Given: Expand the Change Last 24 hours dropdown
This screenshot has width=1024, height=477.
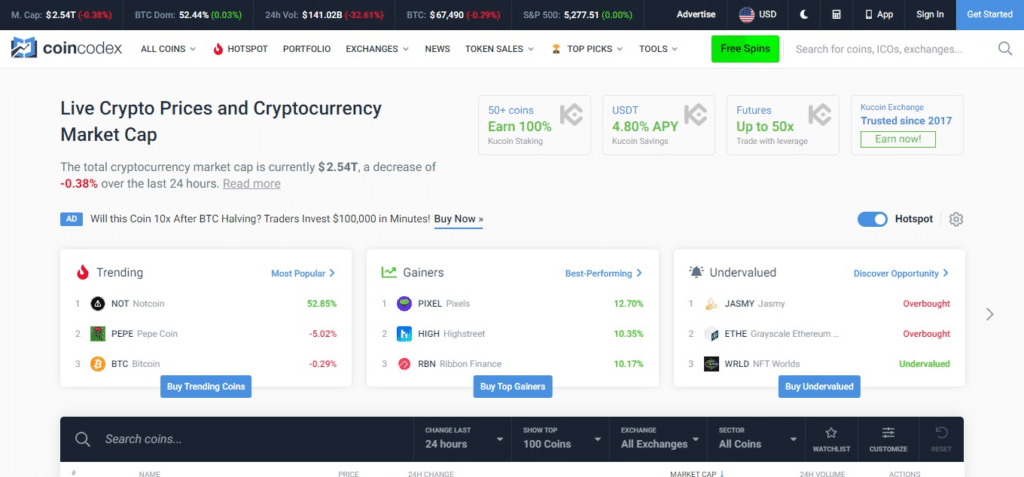Looking at the screenshot, I should (x=460, y=438).
